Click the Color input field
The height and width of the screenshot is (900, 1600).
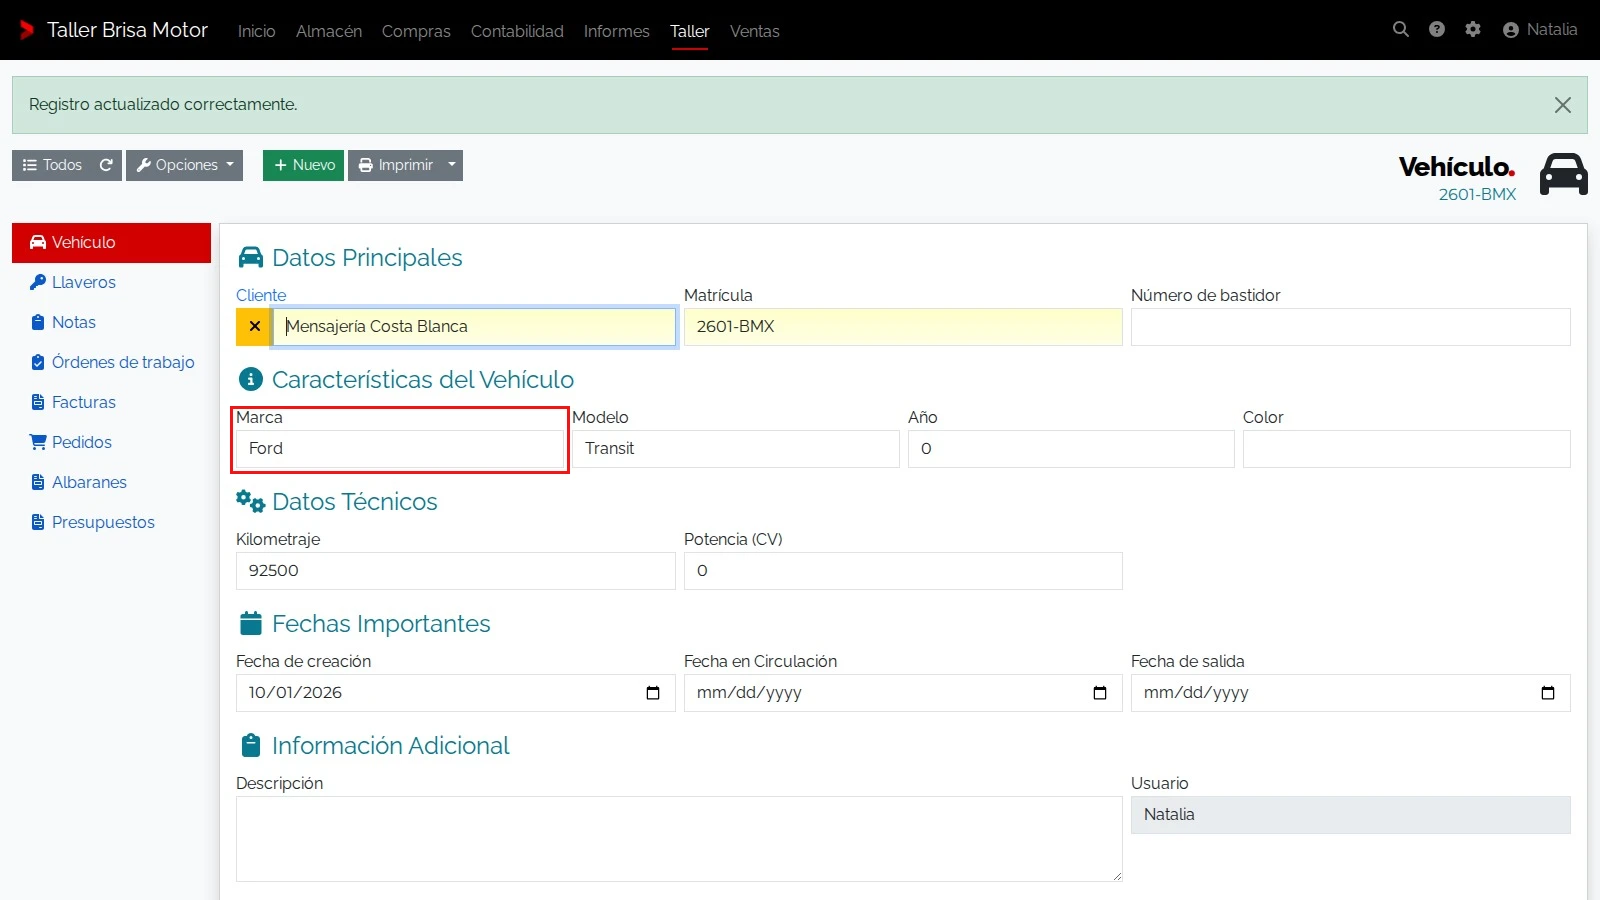(x=1407, y=449)
